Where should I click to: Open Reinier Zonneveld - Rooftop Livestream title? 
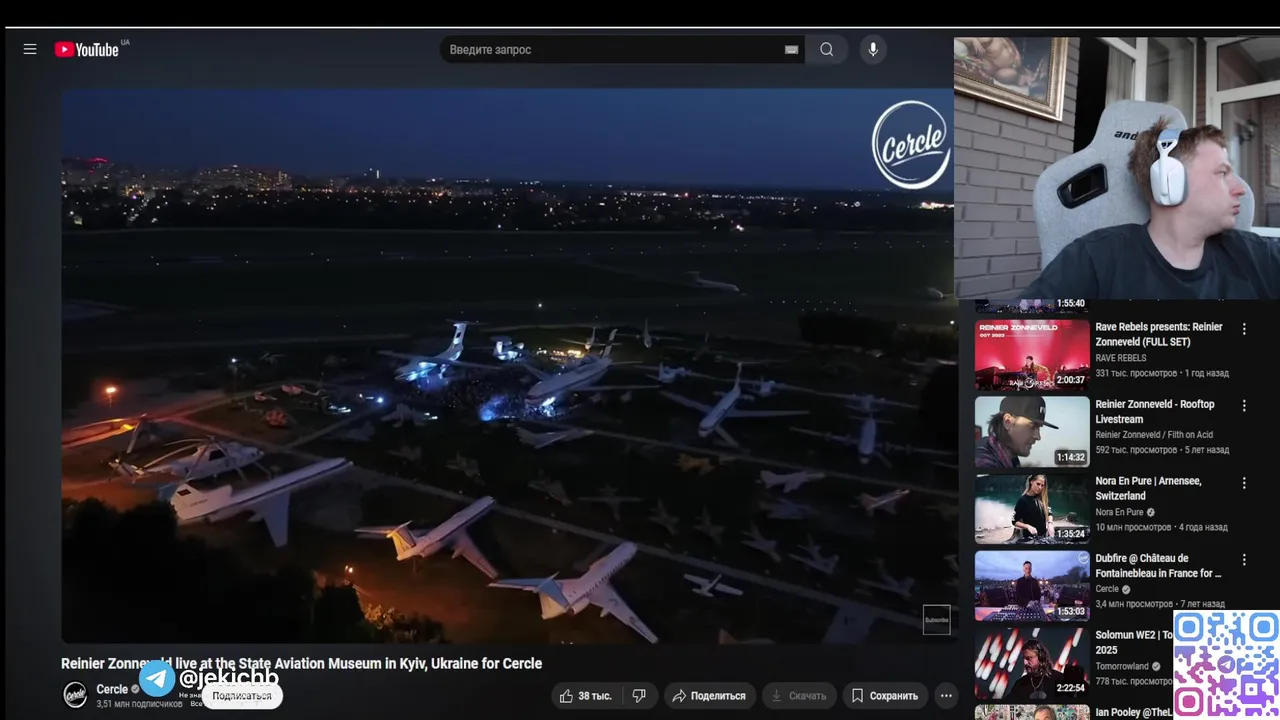[x=1155, y=411]
